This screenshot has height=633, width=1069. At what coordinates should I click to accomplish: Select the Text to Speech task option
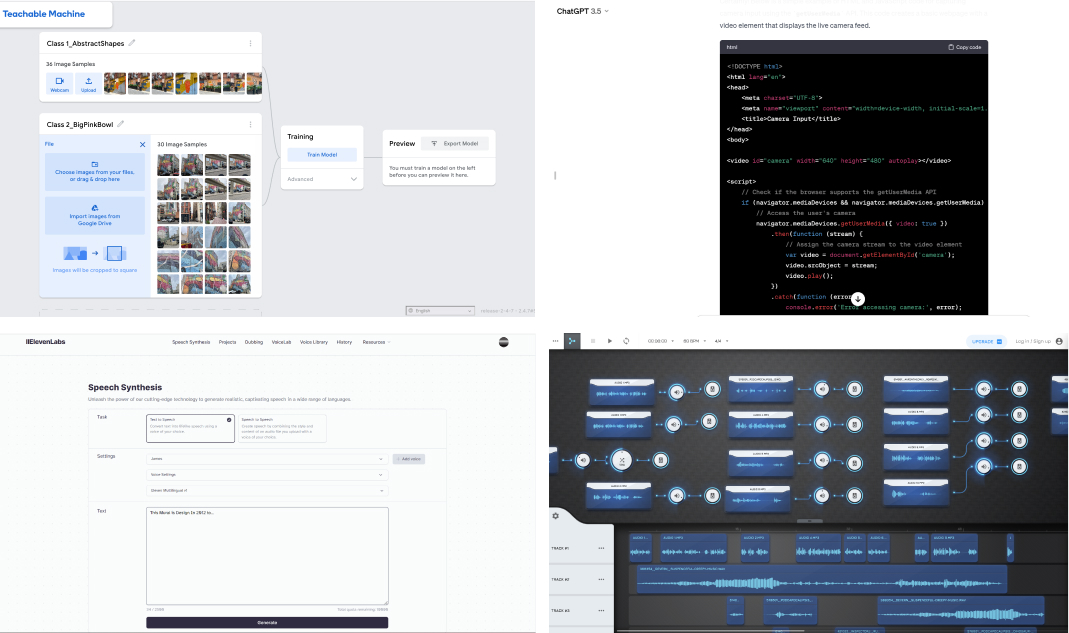pos(190,428)
